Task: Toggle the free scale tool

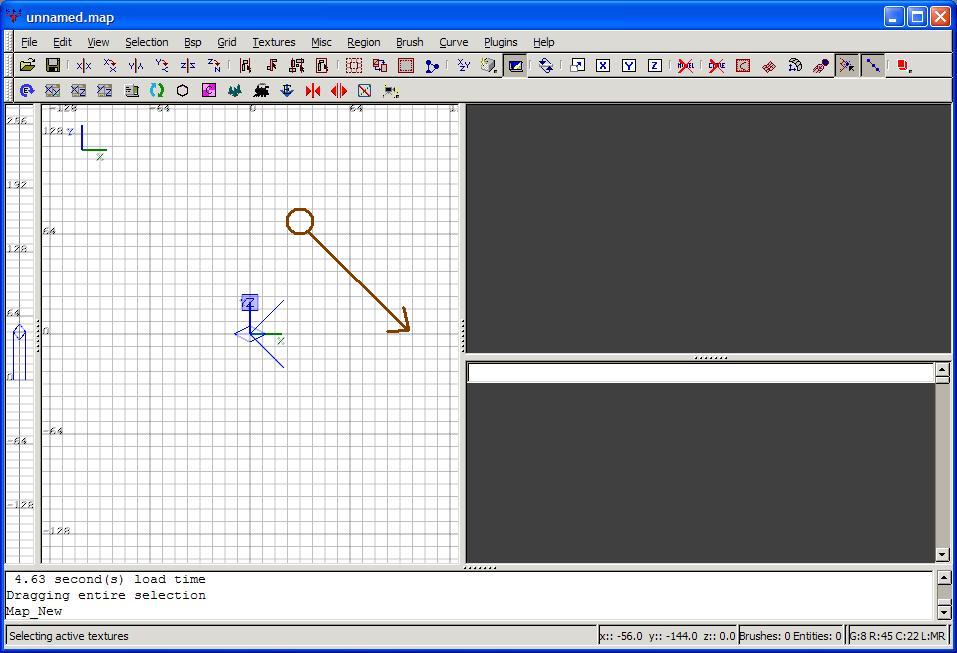Action: 577,65
